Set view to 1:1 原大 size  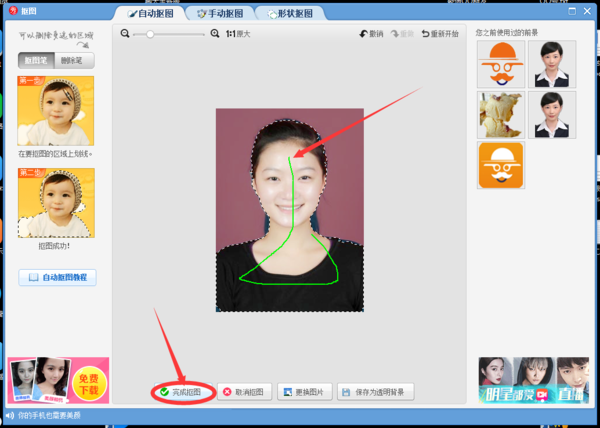click(238, 34)
